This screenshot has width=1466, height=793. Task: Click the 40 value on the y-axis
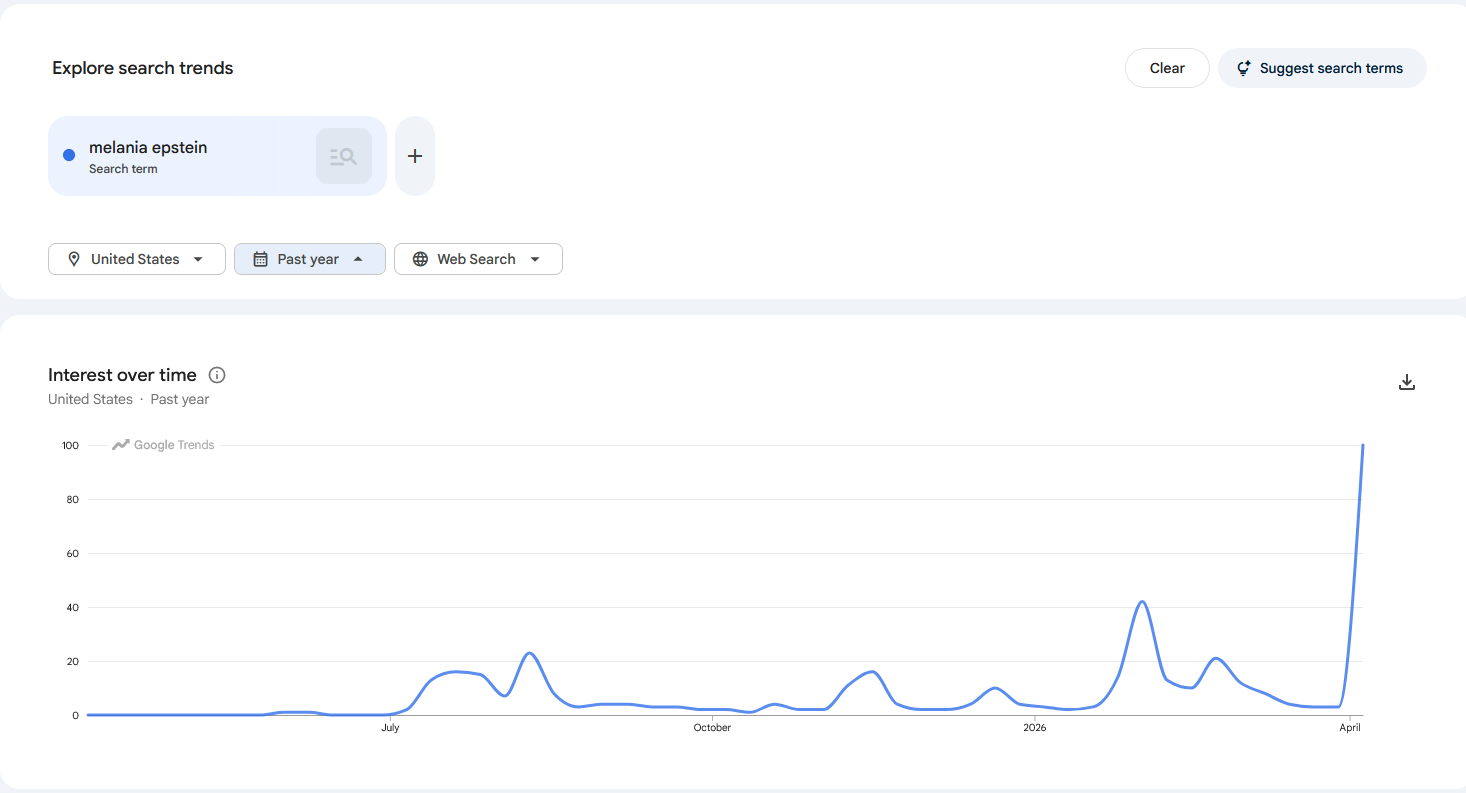point(73,607)
